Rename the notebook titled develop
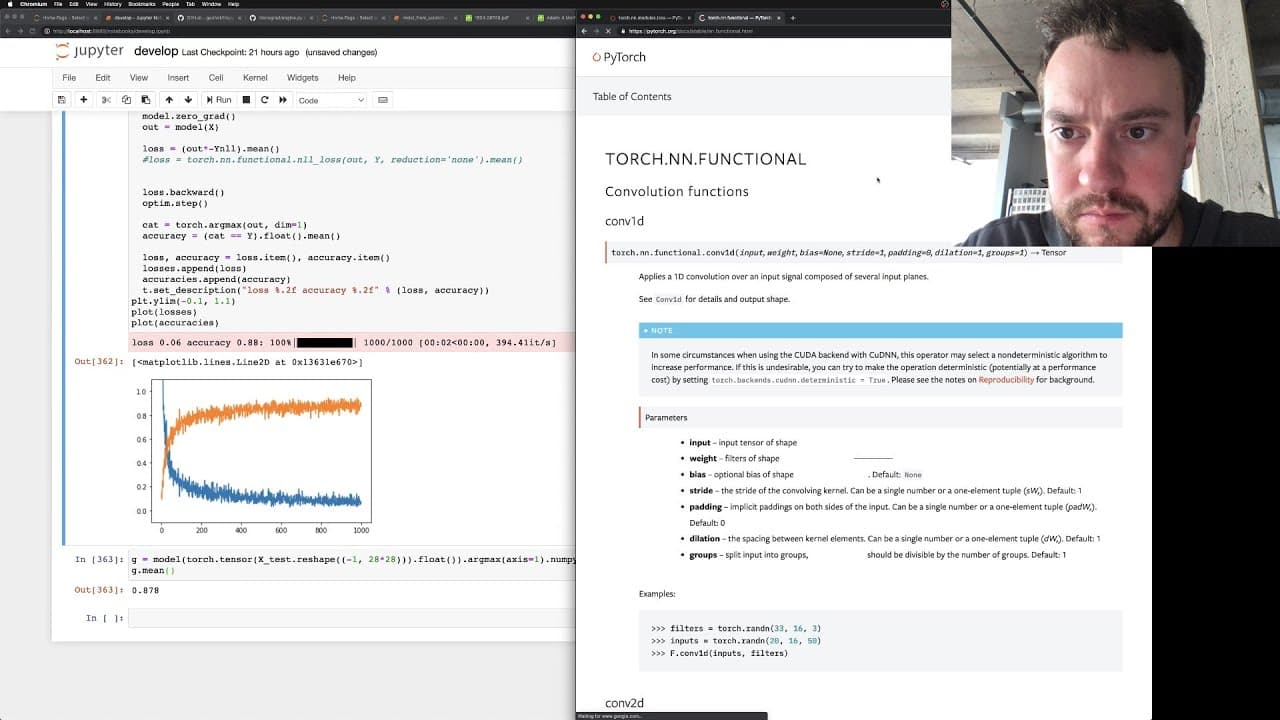 pos(155,52)
